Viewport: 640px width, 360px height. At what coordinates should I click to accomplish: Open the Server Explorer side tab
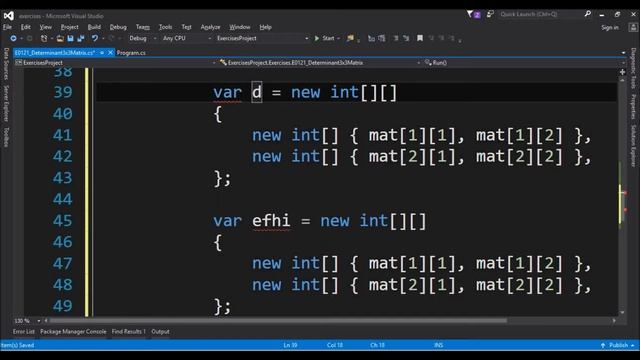click(6, 103)
